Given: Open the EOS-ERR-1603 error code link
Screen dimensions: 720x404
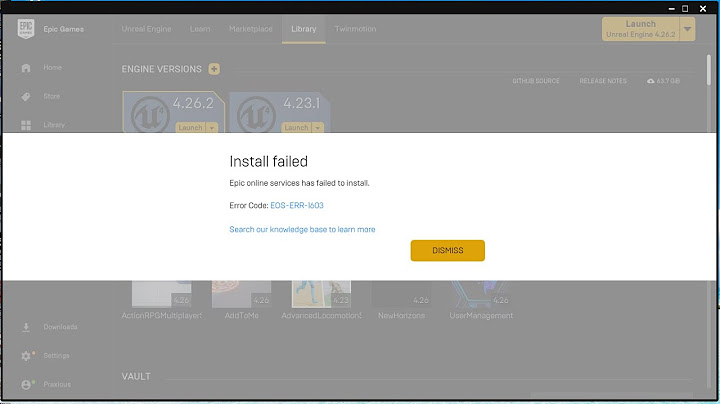Looking at the screenshot, I should click(297, 205).
